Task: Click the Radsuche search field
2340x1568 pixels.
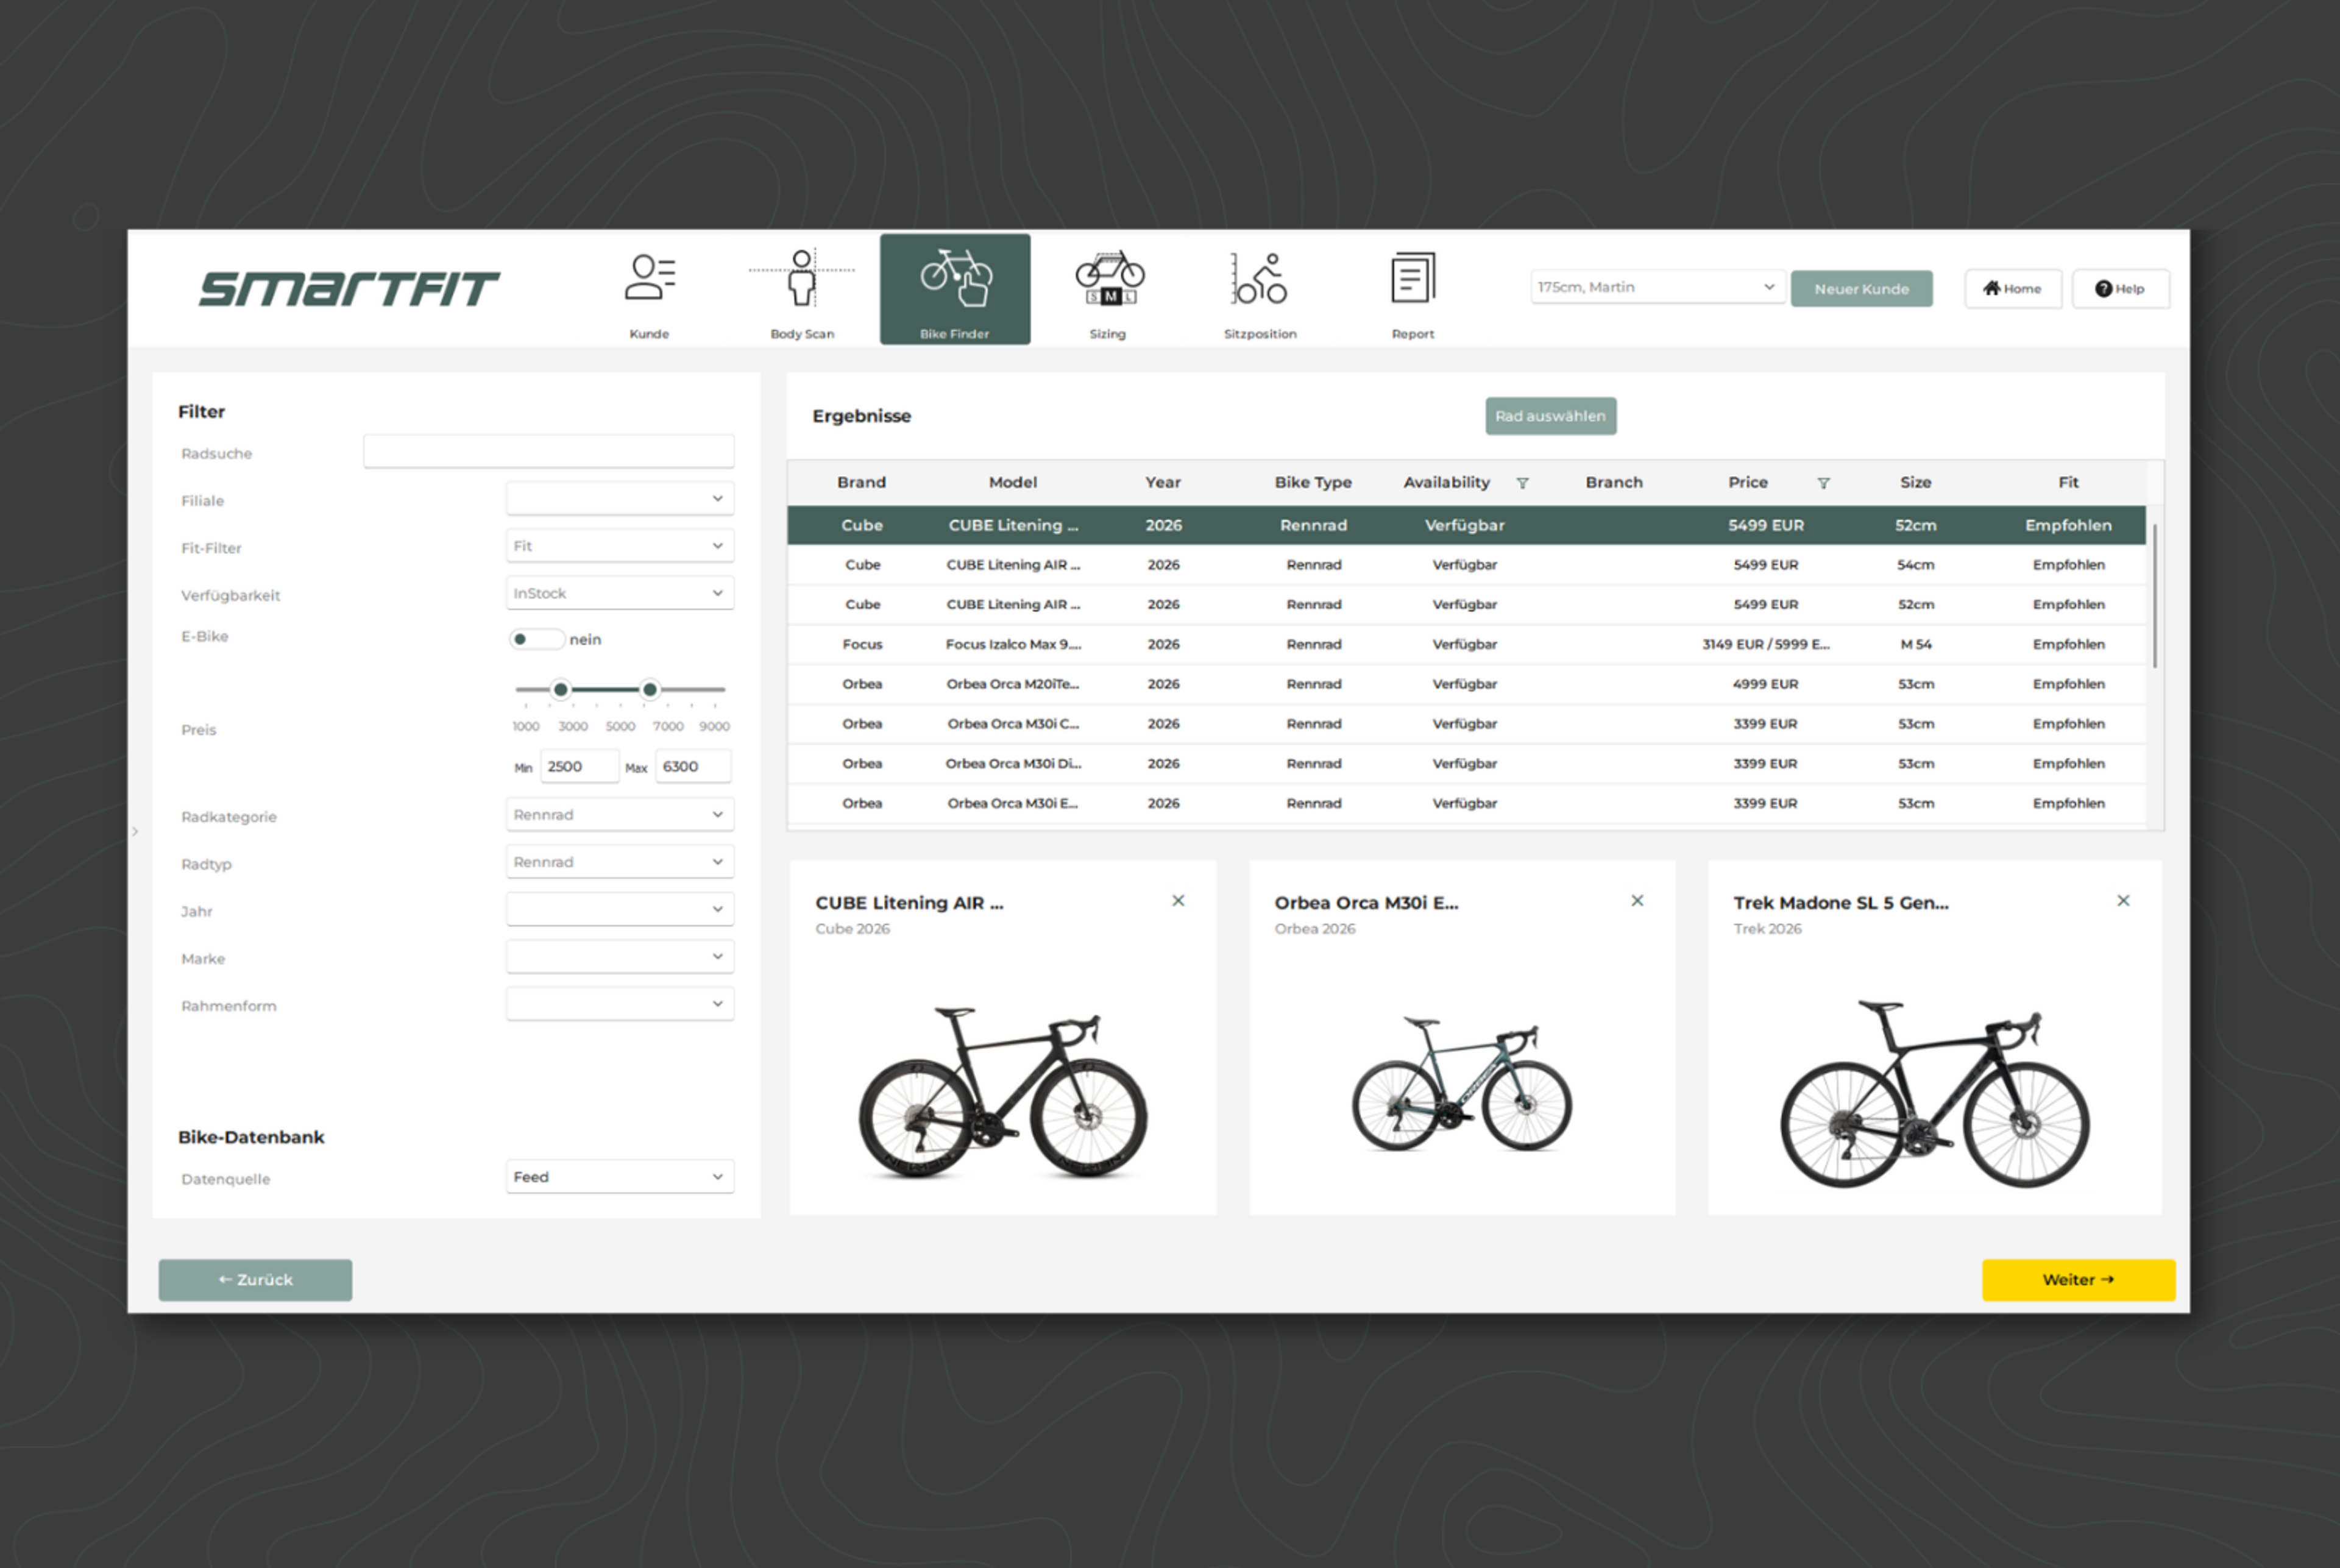Action: (x=548, y=452)
